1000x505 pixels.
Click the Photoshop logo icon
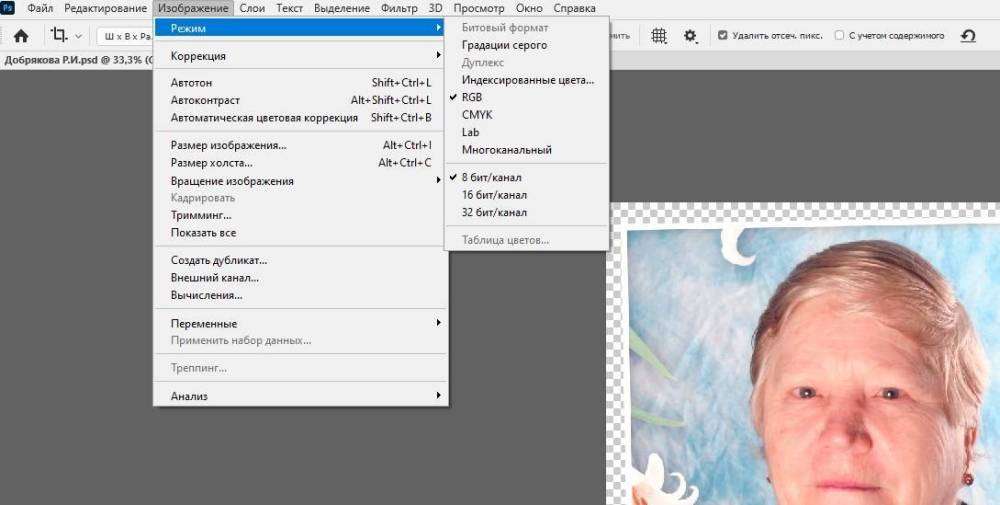pos(9,8)
